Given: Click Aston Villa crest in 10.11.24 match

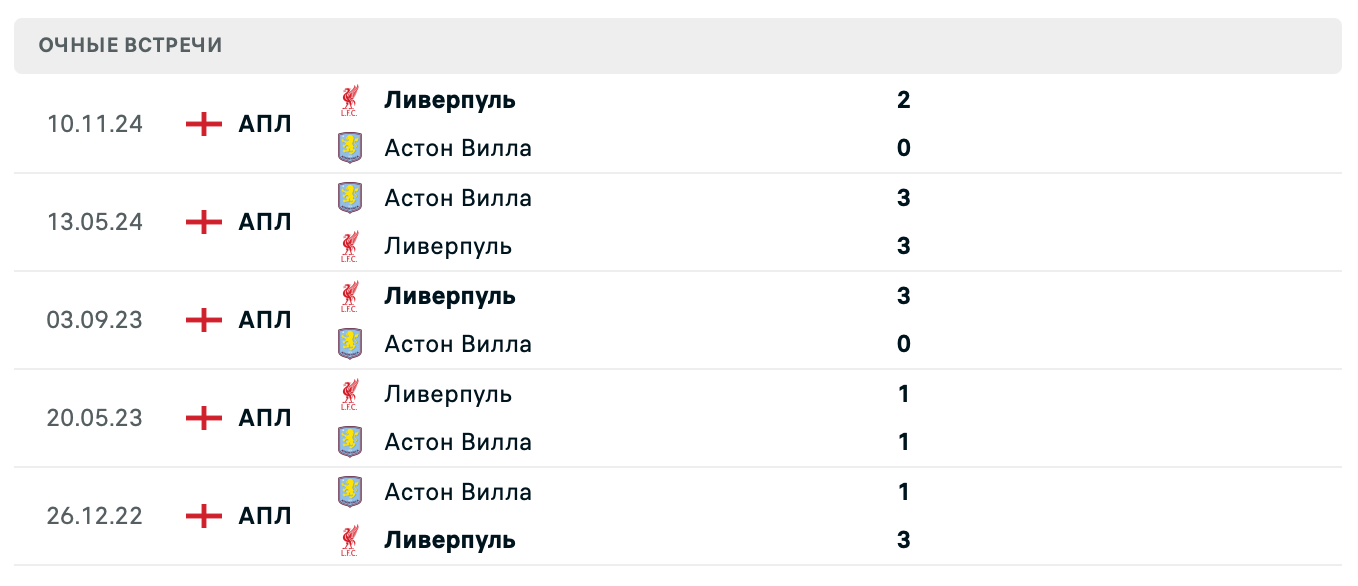Looking at the screenshot, I should tap(349, 148).
